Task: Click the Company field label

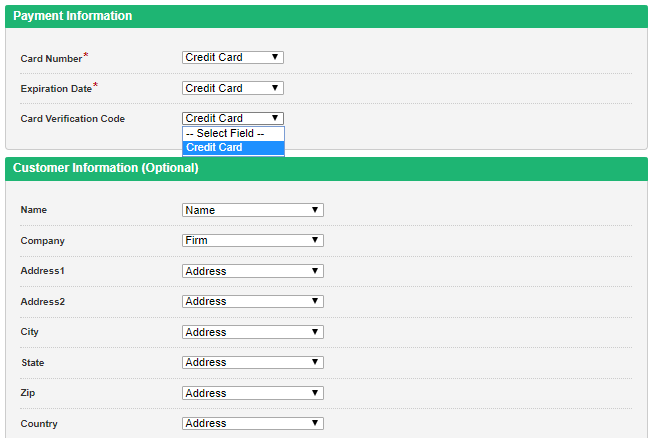Action: click(x=42, y=241)
